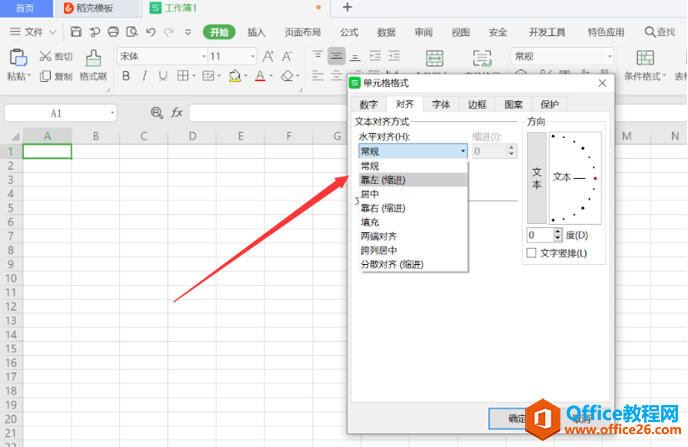688x447 pixels.
Task: Open the font size 11 dropdown
Action: point(252,56)
